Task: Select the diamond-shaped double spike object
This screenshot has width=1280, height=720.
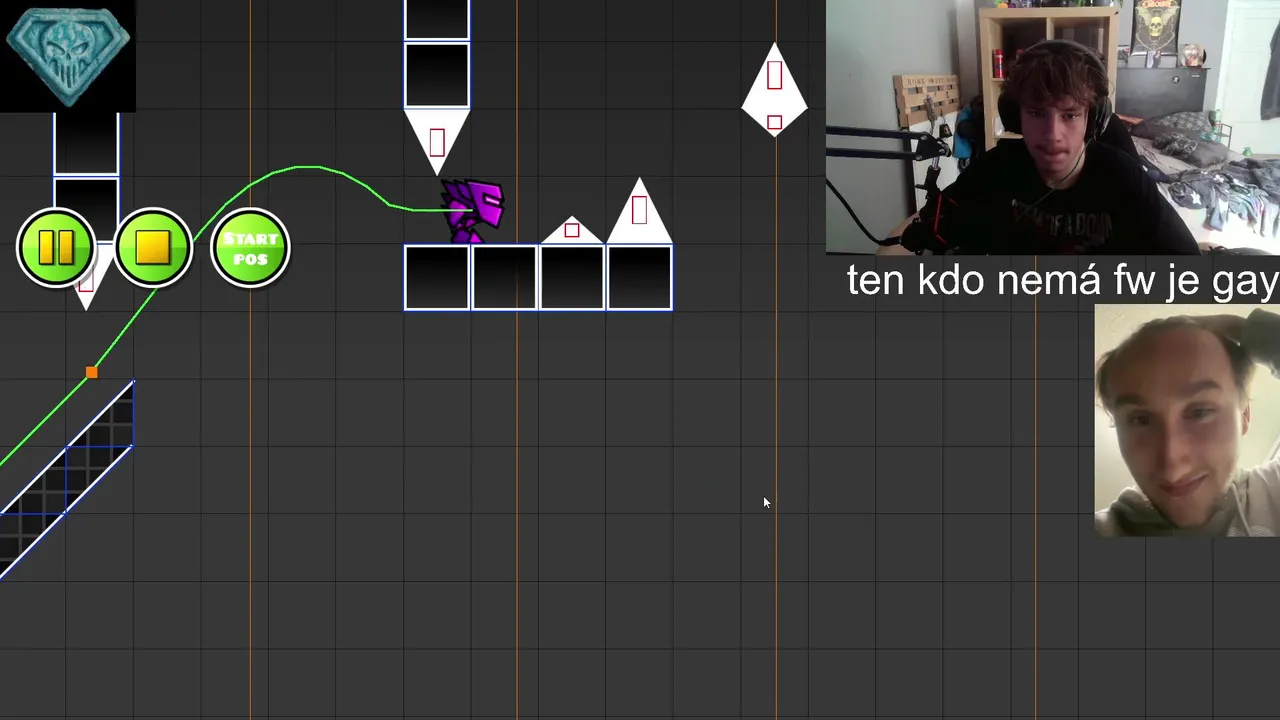Action: pyautogui.click(x=774, y=91)
